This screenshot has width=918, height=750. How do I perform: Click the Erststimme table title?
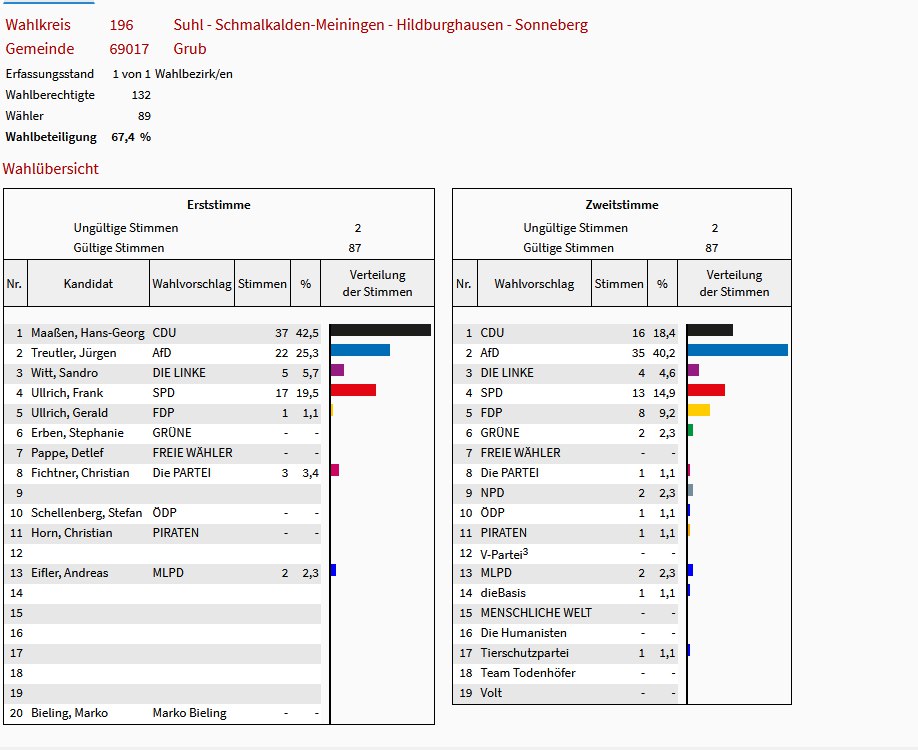219,205
